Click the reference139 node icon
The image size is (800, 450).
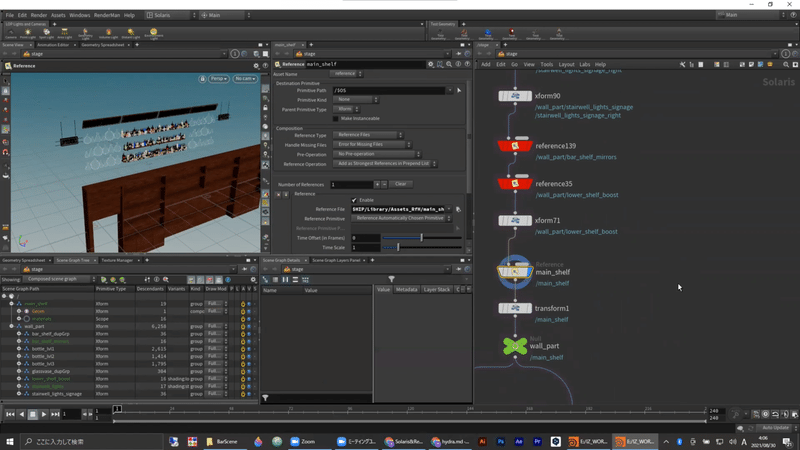click(x=515, y=146)
